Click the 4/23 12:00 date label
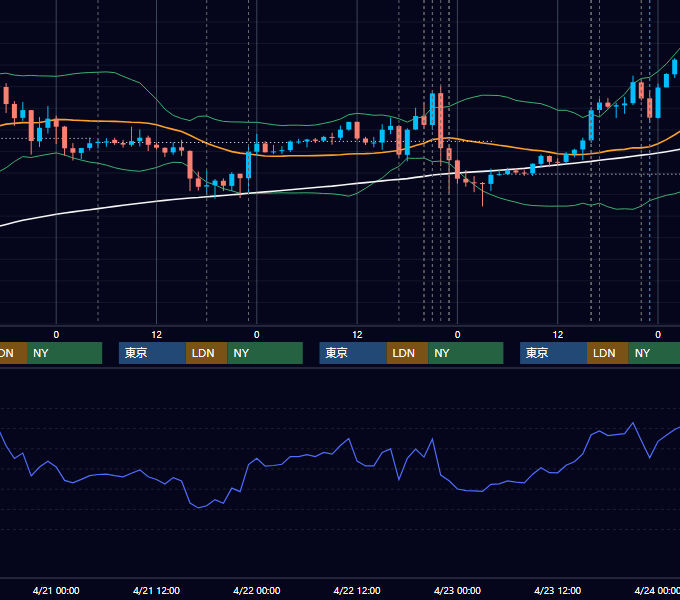The width and height of the screenshot is (680, 600). [557, 590]
